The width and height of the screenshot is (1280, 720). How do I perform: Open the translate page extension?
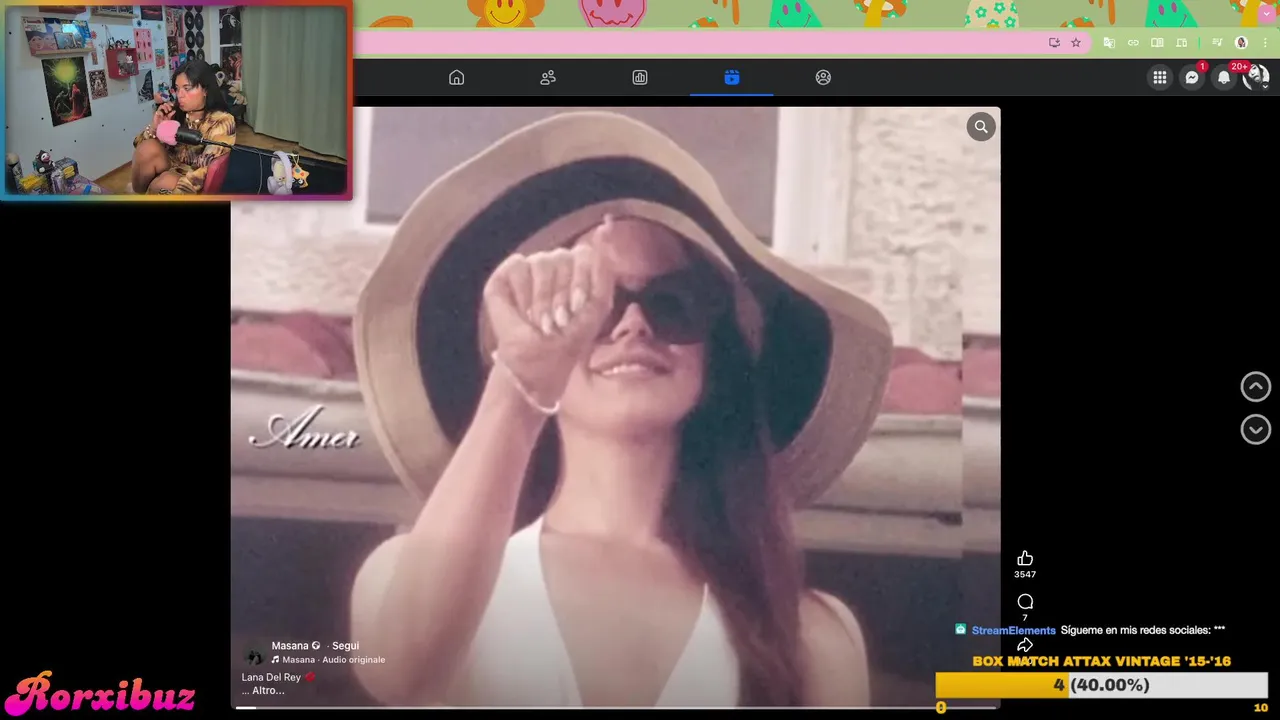[x=1109, y=42]
